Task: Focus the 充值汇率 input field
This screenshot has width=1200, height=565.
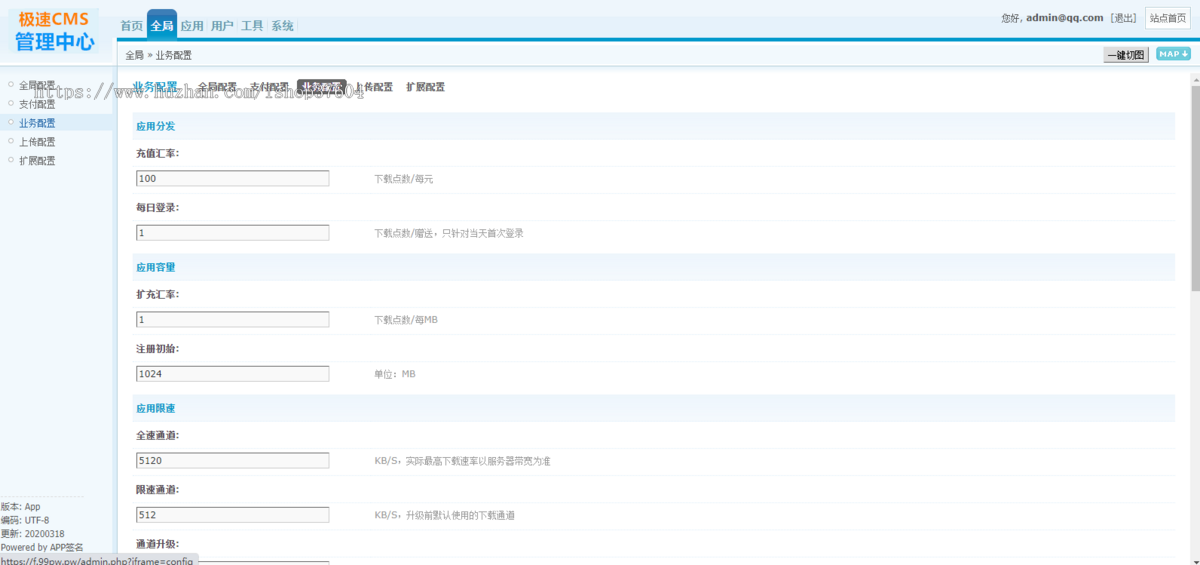Action: [x=232, y=178]
